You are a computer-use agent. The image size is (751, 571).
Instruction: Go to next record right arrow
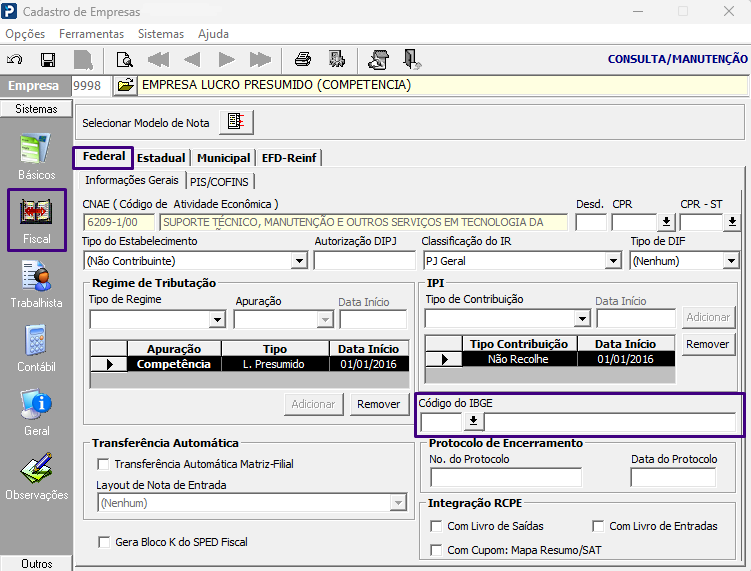[x=226, y=59]
